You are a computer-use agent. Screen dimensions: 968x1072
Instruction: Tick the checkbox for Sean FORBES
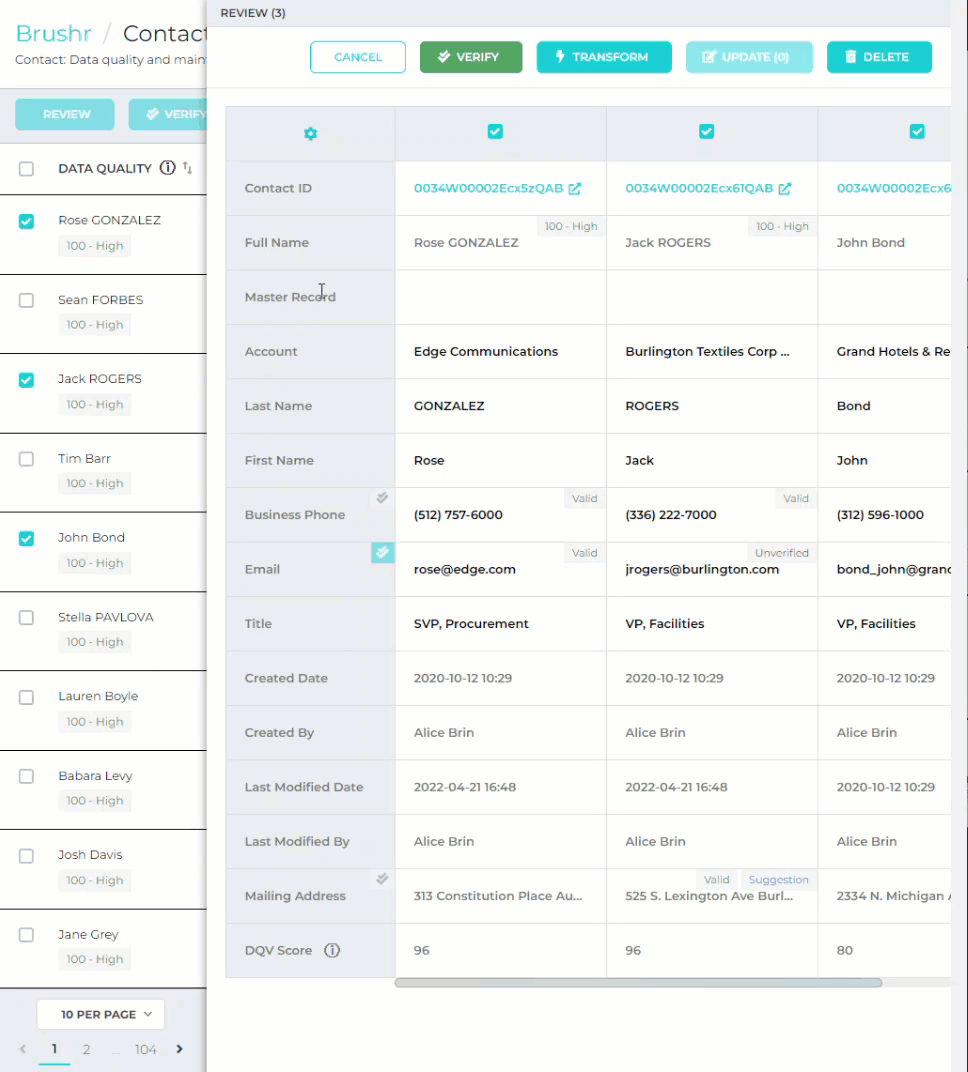[x=27, y=300]
